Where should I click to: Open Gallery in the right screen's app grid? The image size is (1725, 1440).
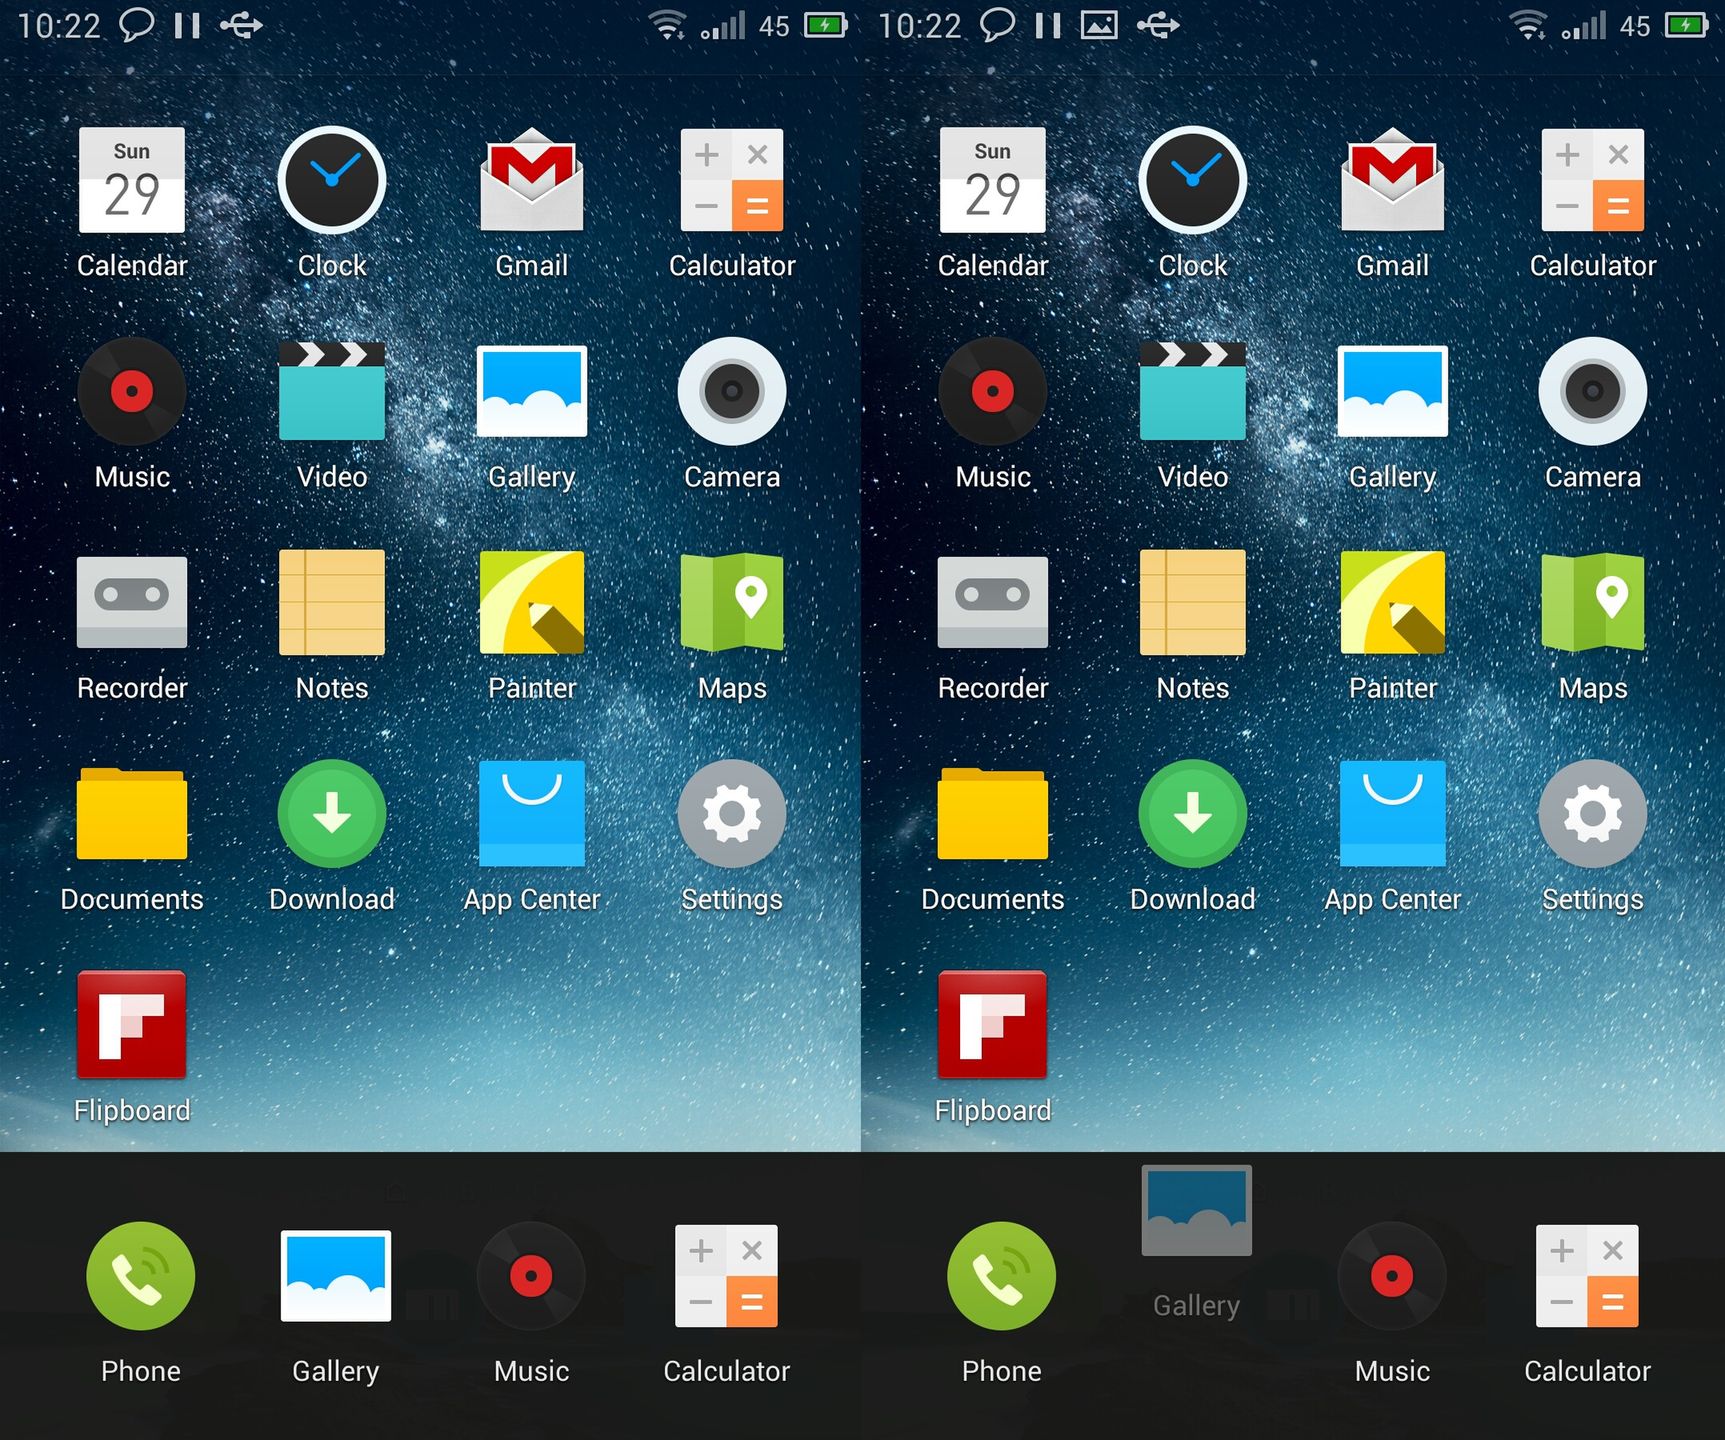pyautogui.click(x=1393, y=391)
